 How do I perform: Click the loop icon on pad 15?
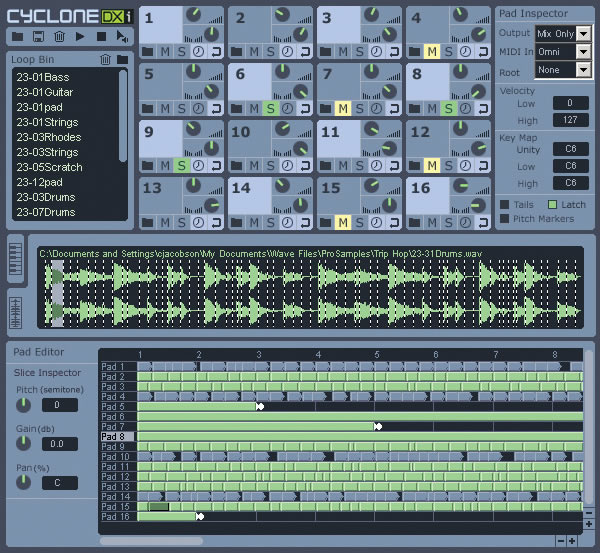(x=394, y=222)
